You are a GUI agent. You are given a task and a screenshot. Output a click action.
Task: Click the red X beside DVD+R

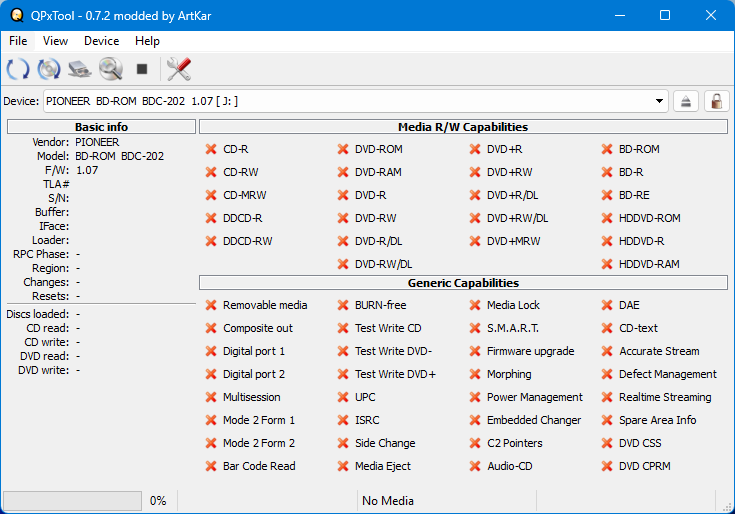click(475, 149)
